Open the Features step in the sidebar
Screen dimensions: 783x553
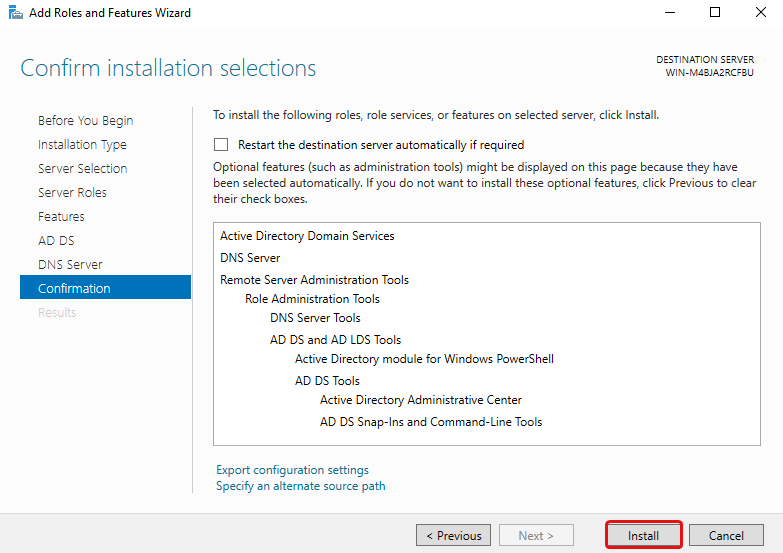[x=61, y=216]
